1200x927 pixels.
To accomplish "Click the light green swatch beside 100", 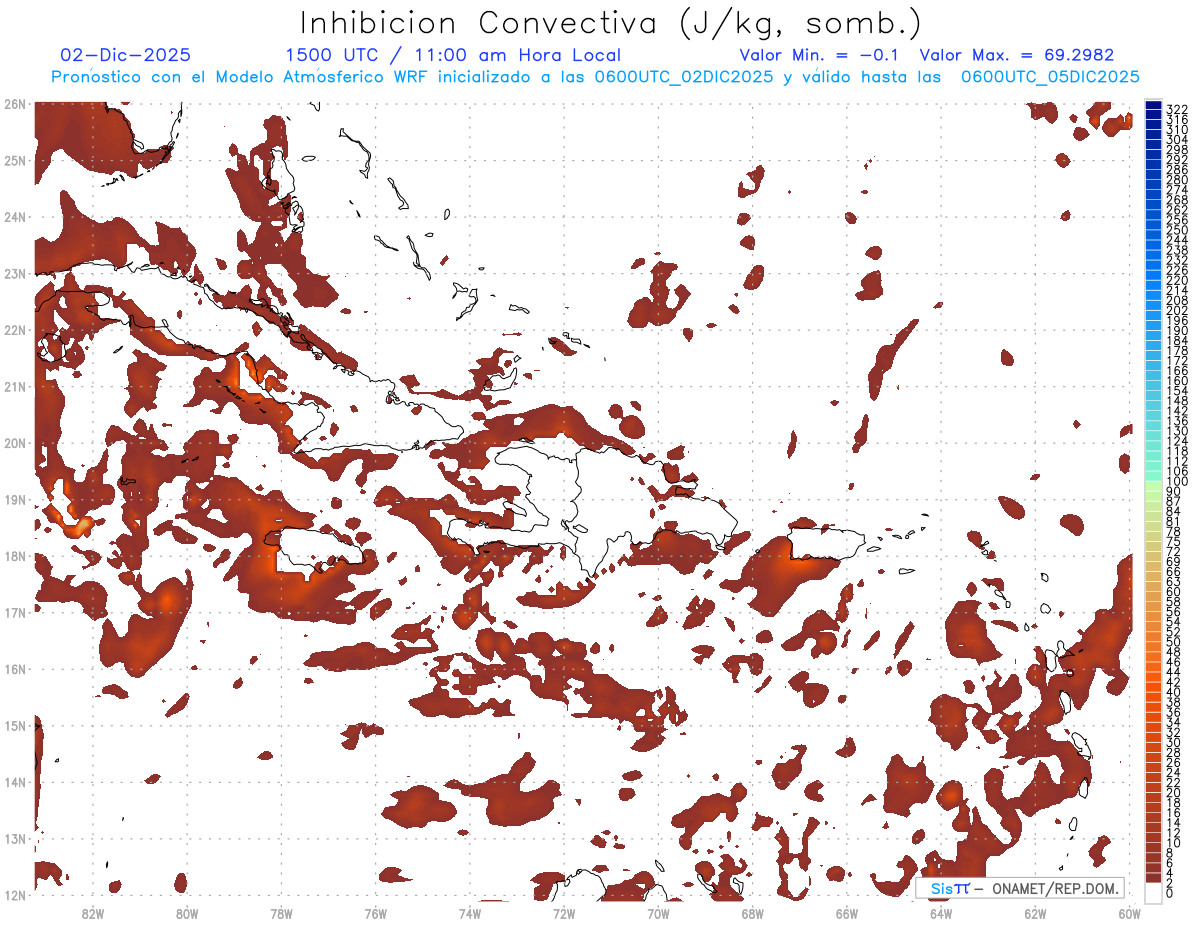I will 1153,485.
